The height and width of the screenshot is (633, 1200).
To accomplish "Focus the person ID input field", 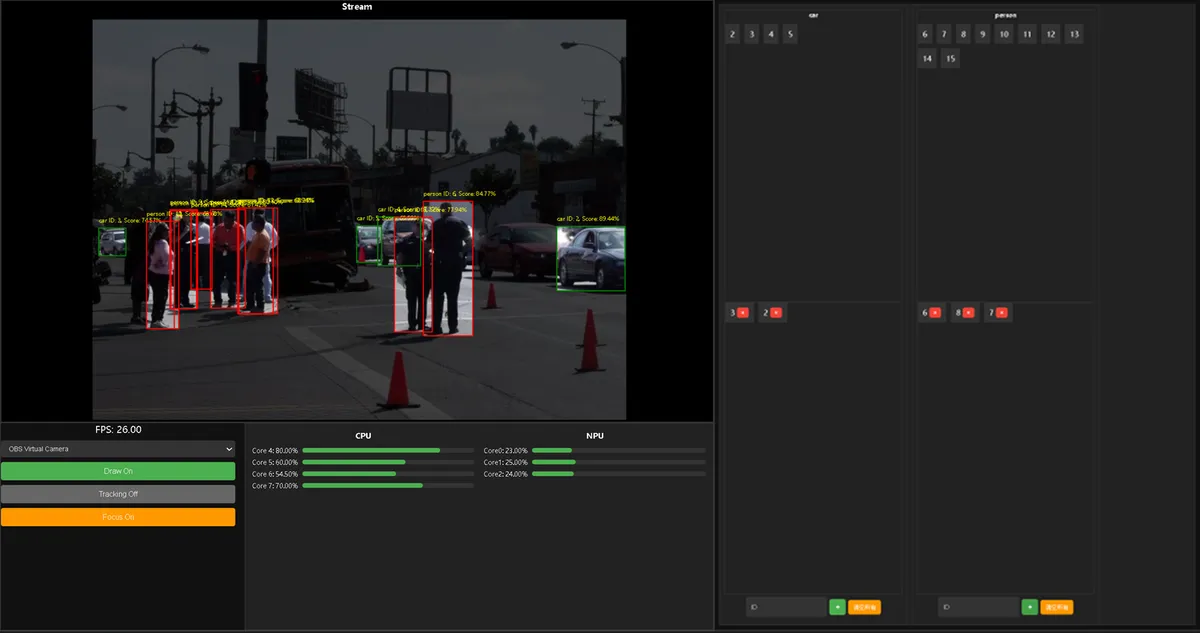I will pos(978,607).
